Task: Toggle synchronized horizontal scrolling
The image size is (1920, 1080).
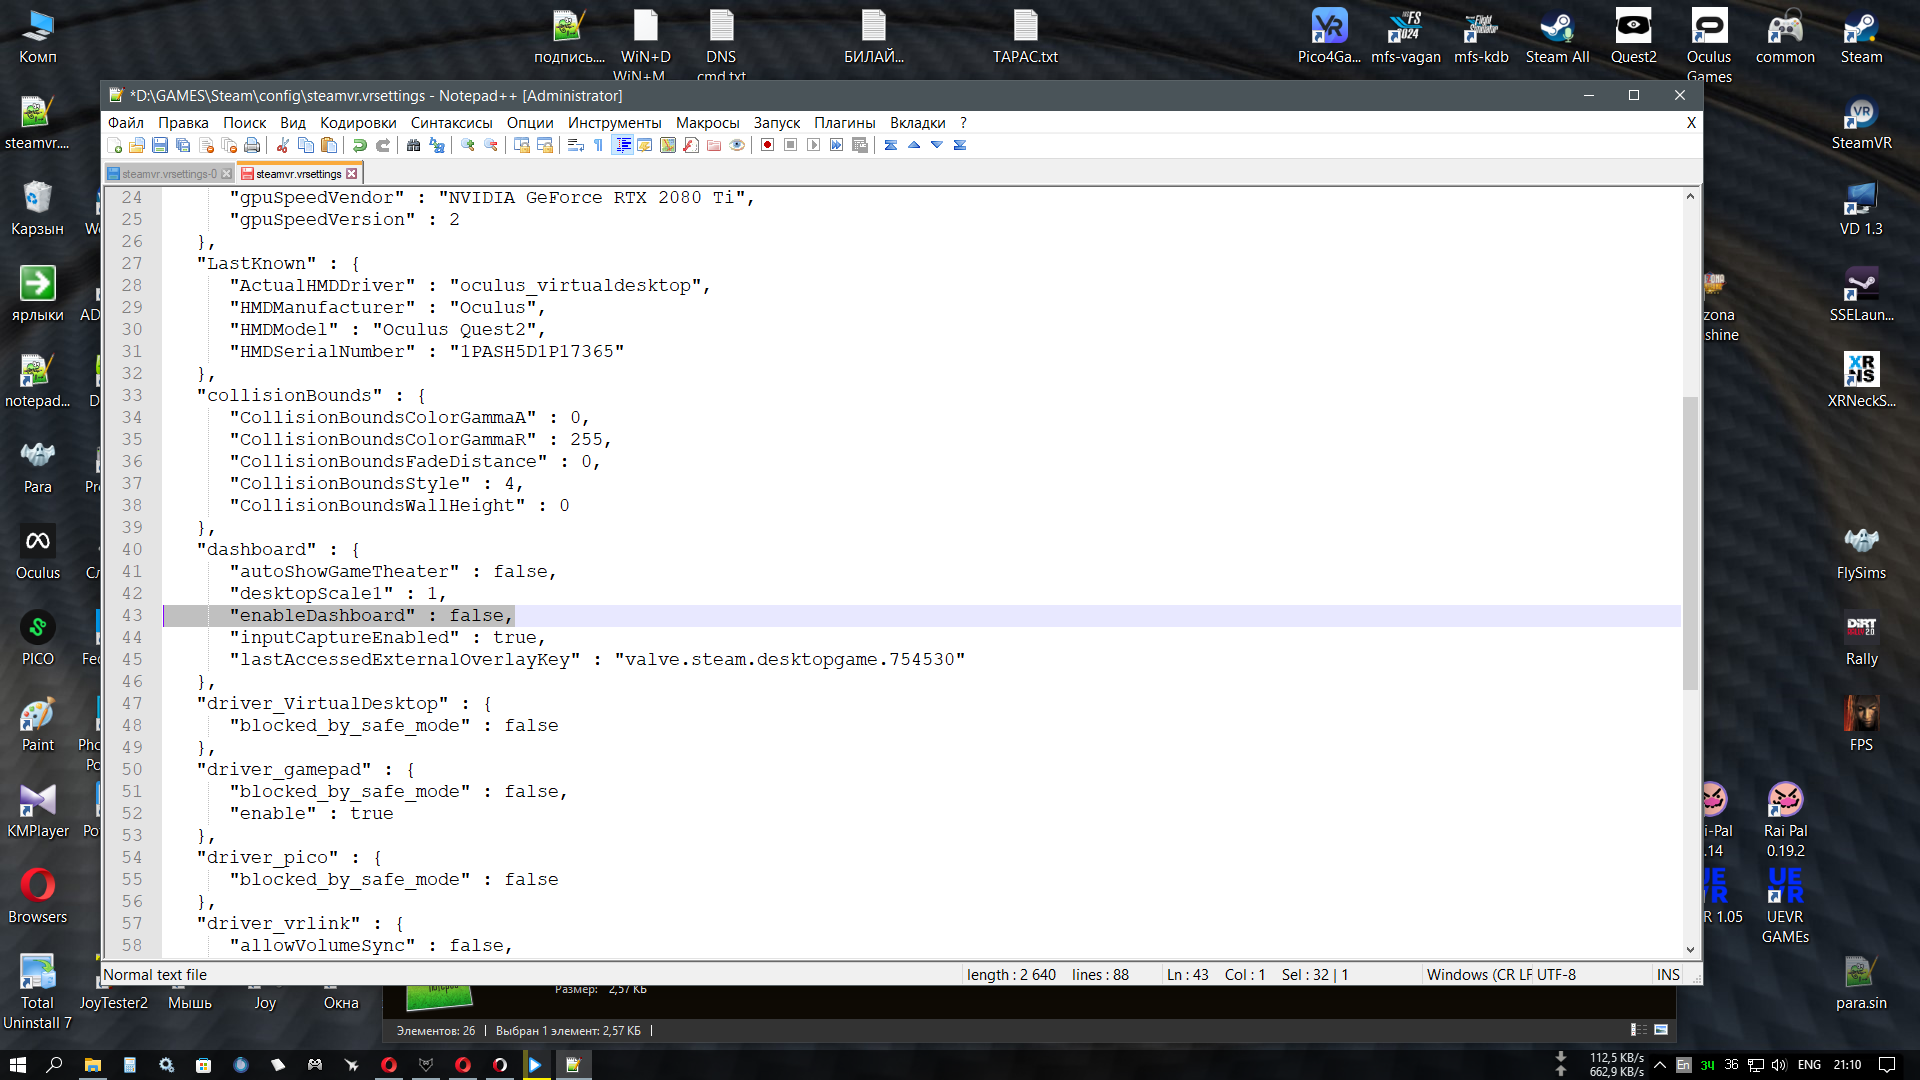Action: (x=545, y=146)
